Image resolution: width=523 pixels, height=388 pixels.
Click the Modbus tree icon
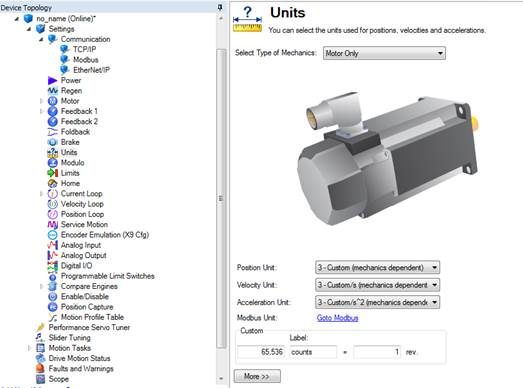coord(64,60)
